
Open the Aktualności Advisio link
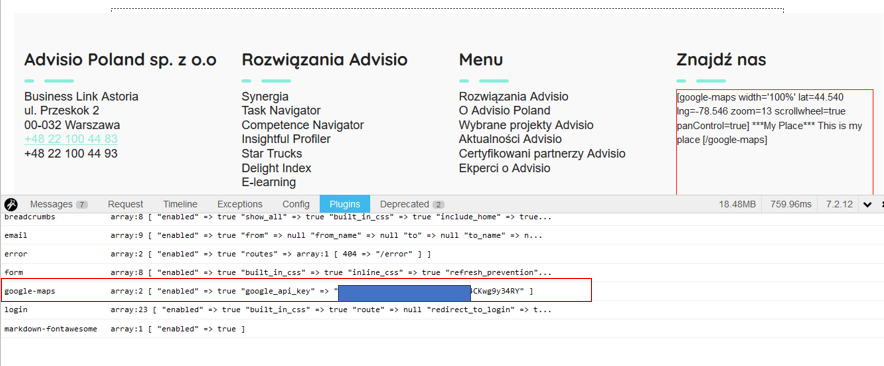click(x=510, y=139)
